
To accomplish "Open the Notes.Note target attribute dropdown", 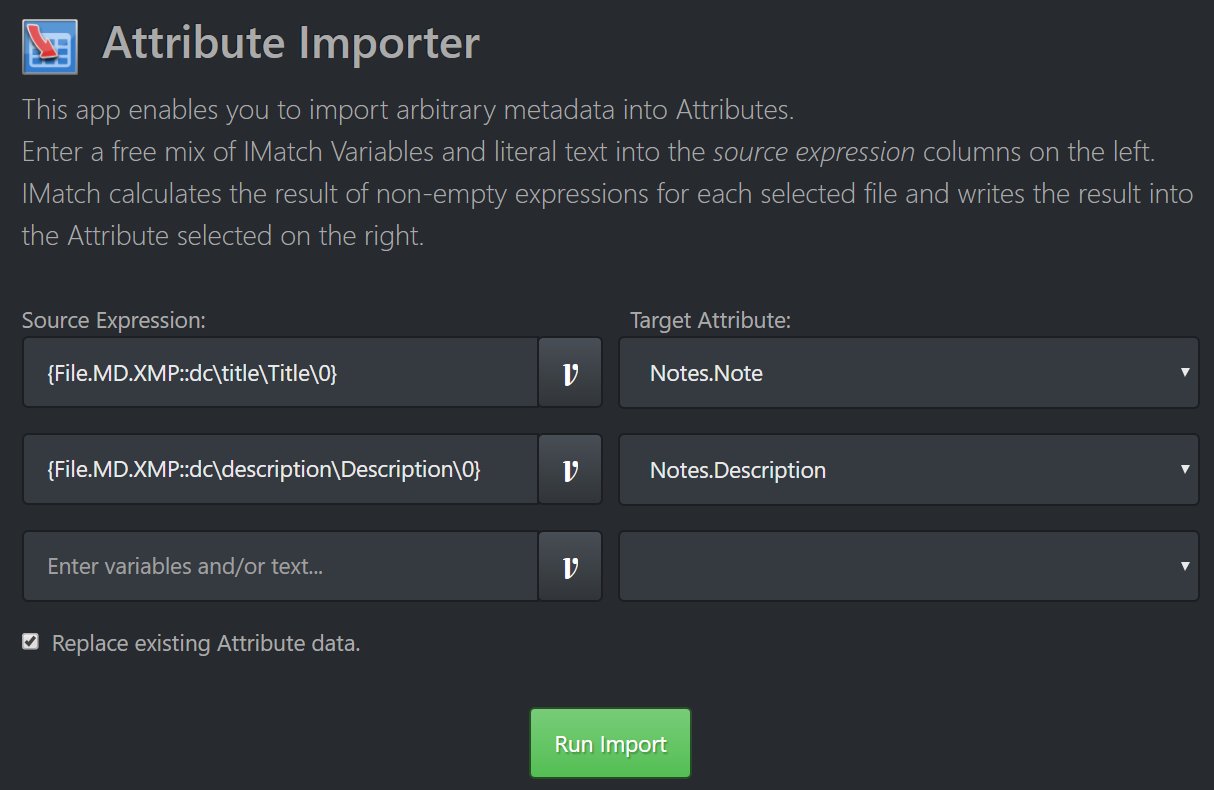I will [x=909, y=373].
